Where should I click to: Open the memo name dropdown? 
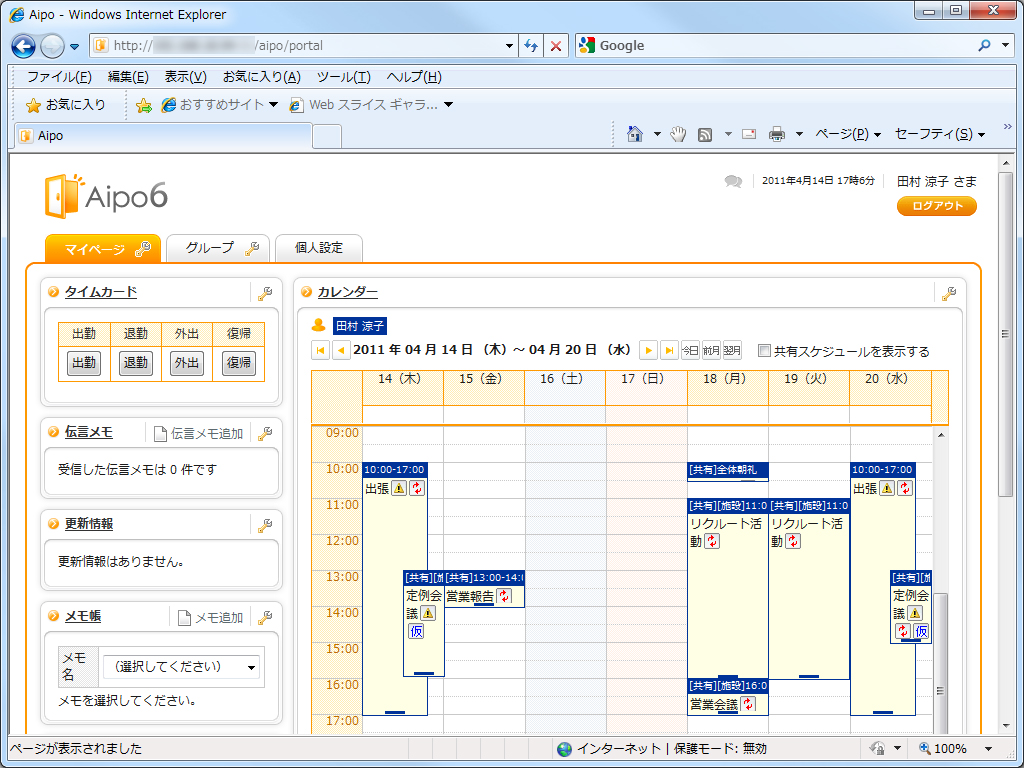click(x=182, y=667)
